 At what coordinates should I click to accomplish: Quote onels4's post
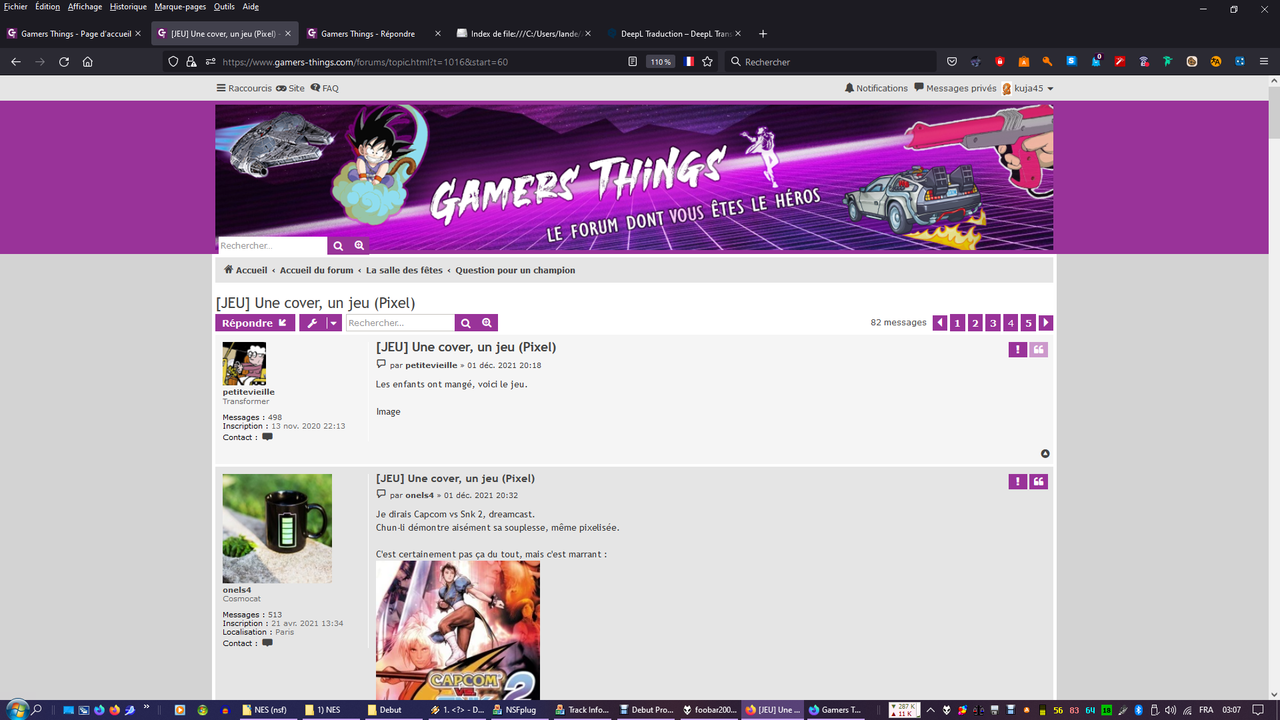point(1039,482)
